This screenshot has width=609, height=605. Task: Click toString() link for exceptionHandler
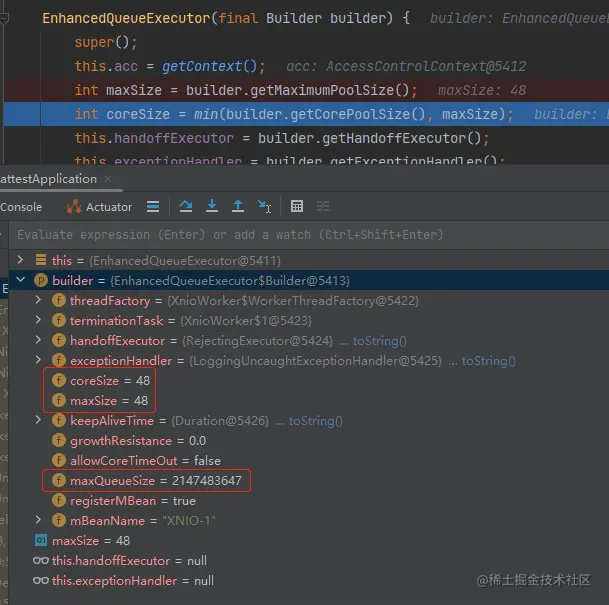tap(489, 361)
